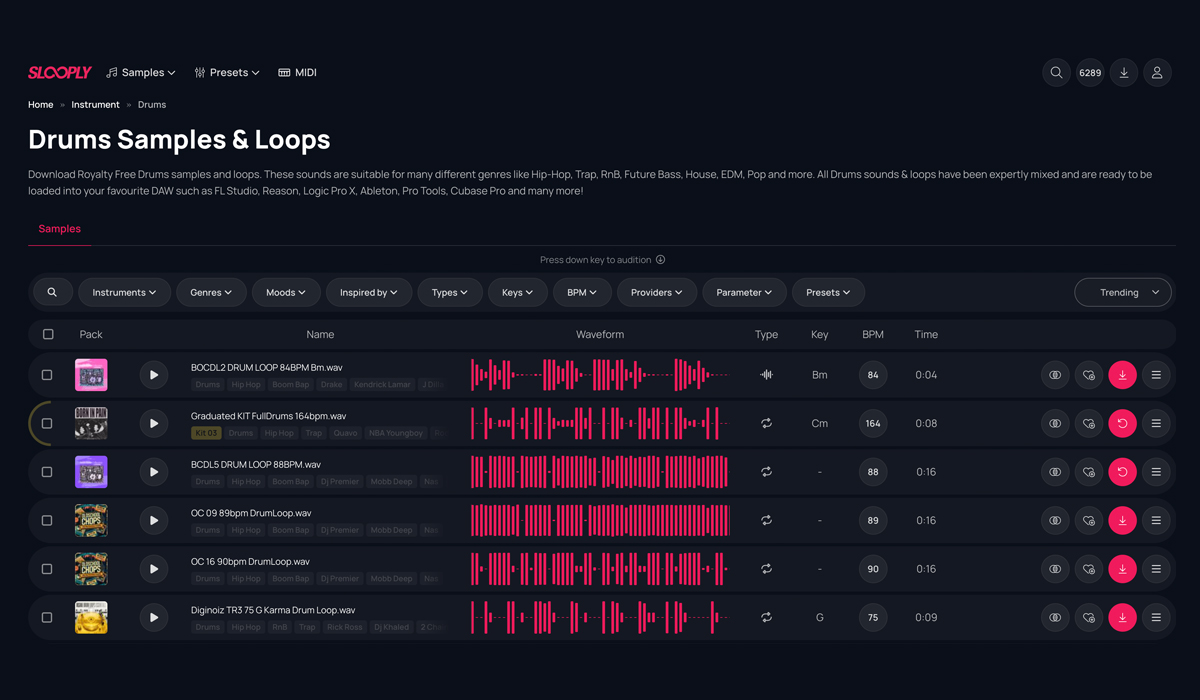Download BOCDL2 DRUM LOOP 84BPM Bm.wav
This screenshot has width=1200, height=700.
1122,375
